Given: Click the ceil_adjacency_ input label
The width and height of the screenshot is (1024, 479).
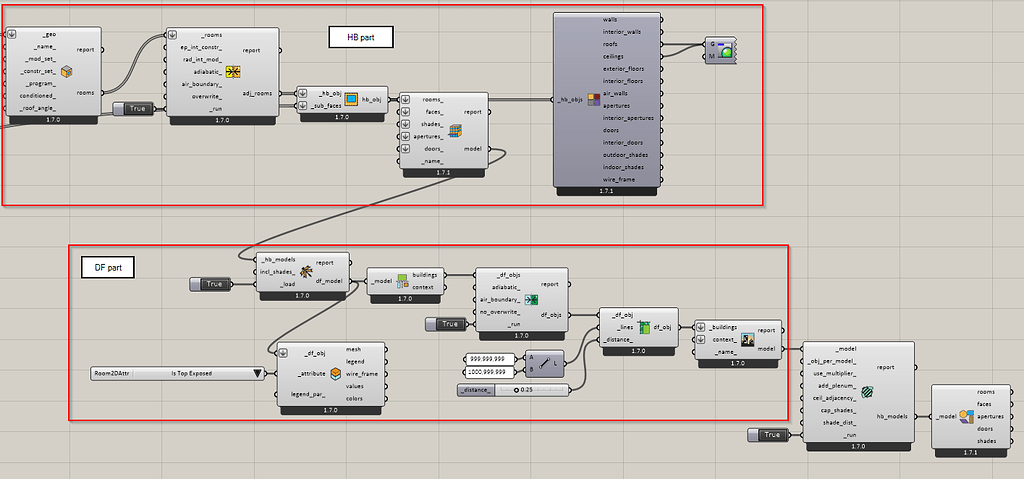Looking at the screenshot, I should [x=833, y=398].
